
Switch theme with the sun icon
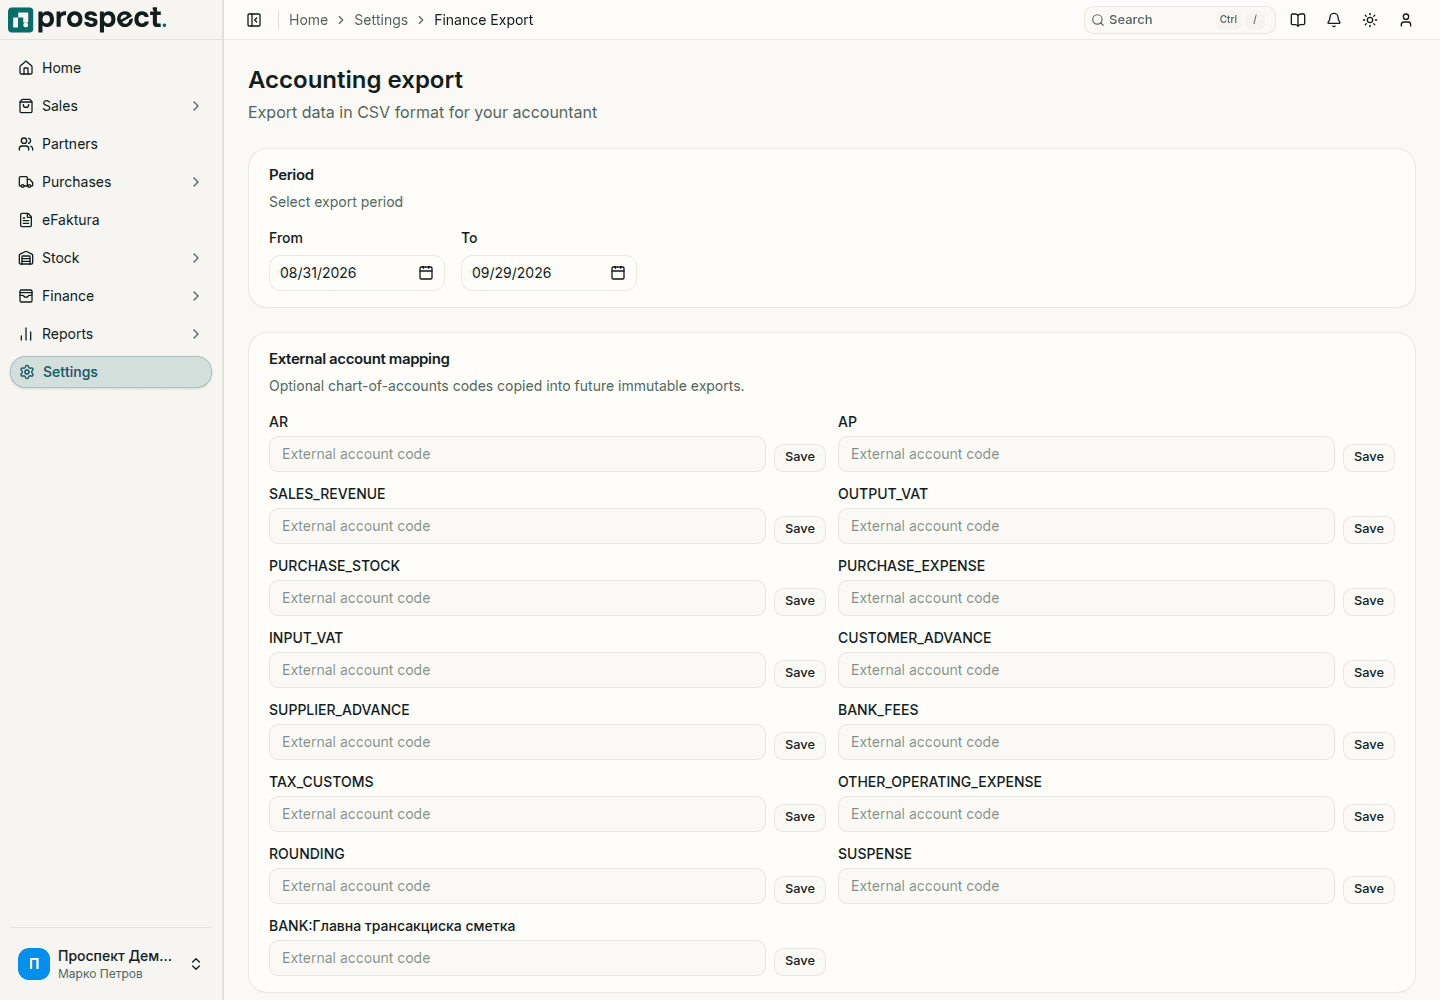click(x=1370, y=20)
